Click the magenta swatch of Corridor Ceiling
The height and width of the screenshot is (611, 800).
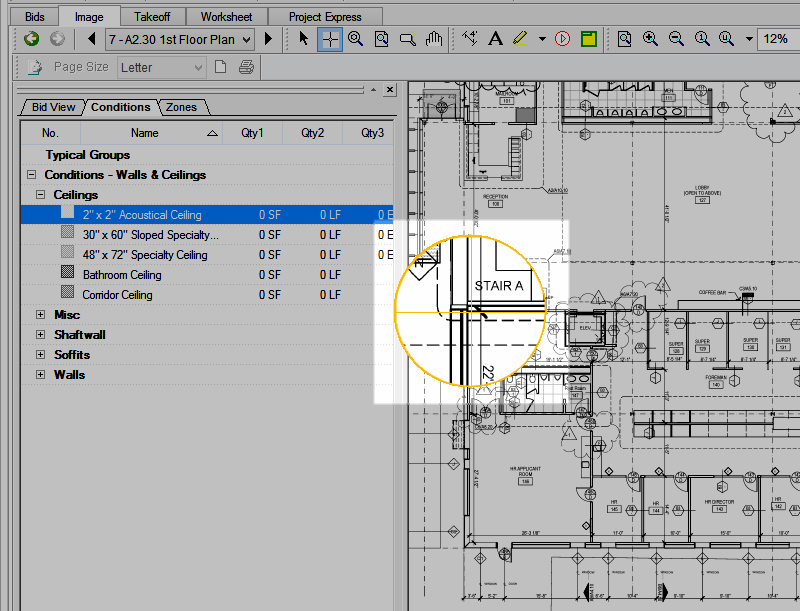click(x=67, y=292)
